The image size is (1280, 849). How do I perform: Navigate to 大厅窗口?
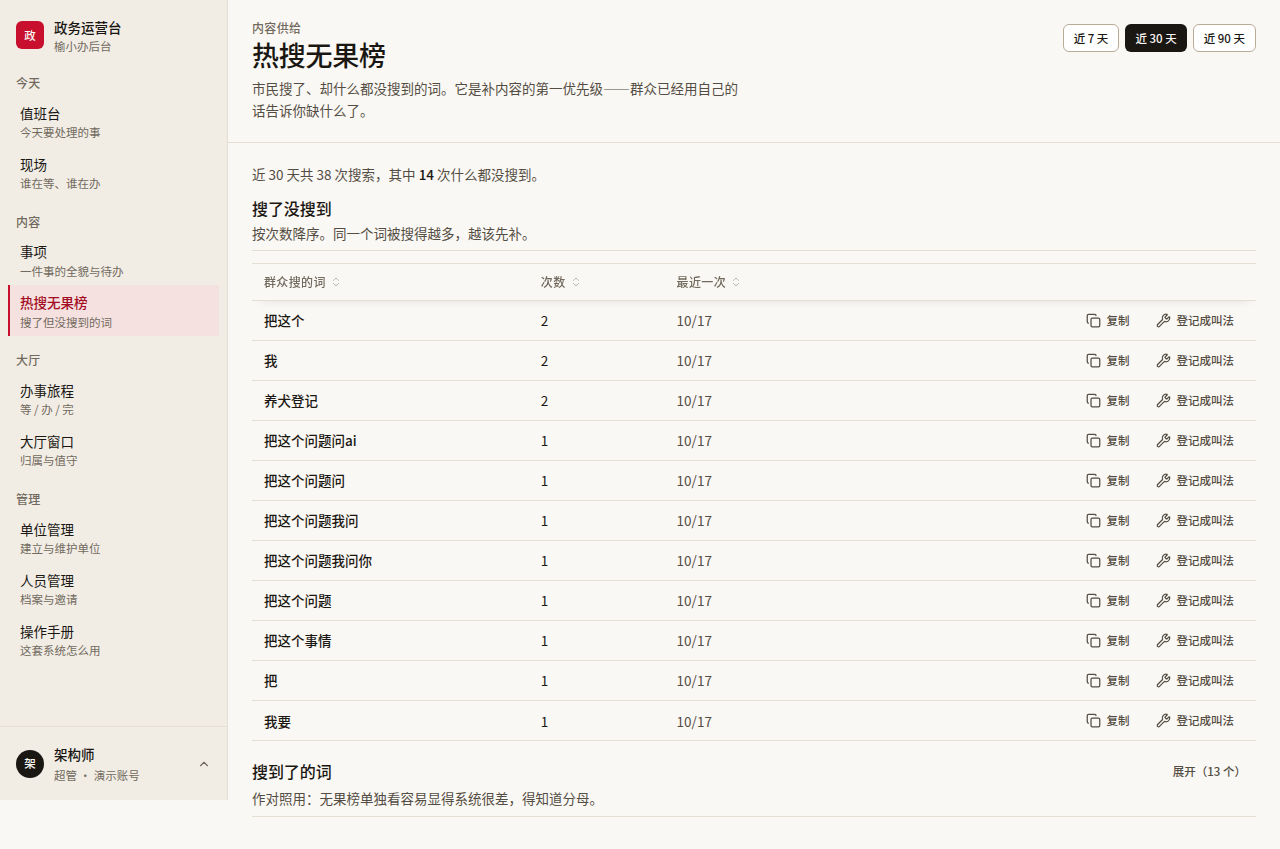[x=113, y=450]
